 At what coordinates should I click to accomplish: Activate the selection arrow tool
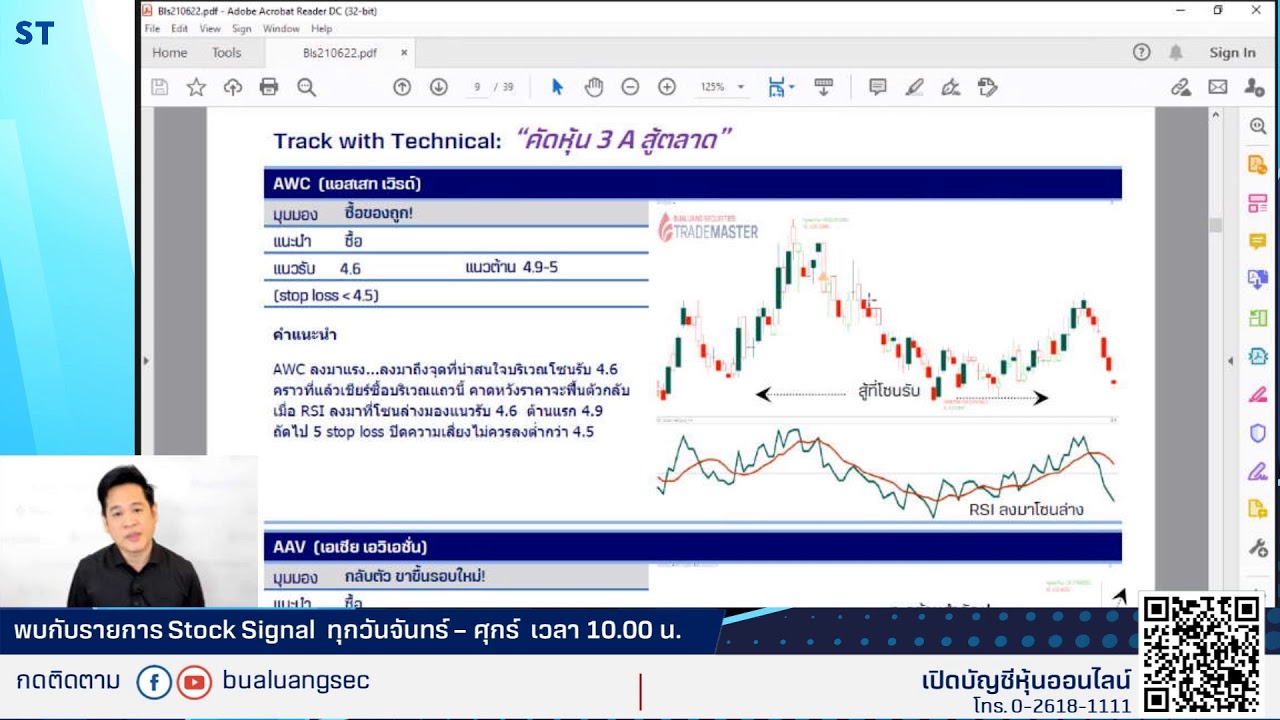point(557,87)
